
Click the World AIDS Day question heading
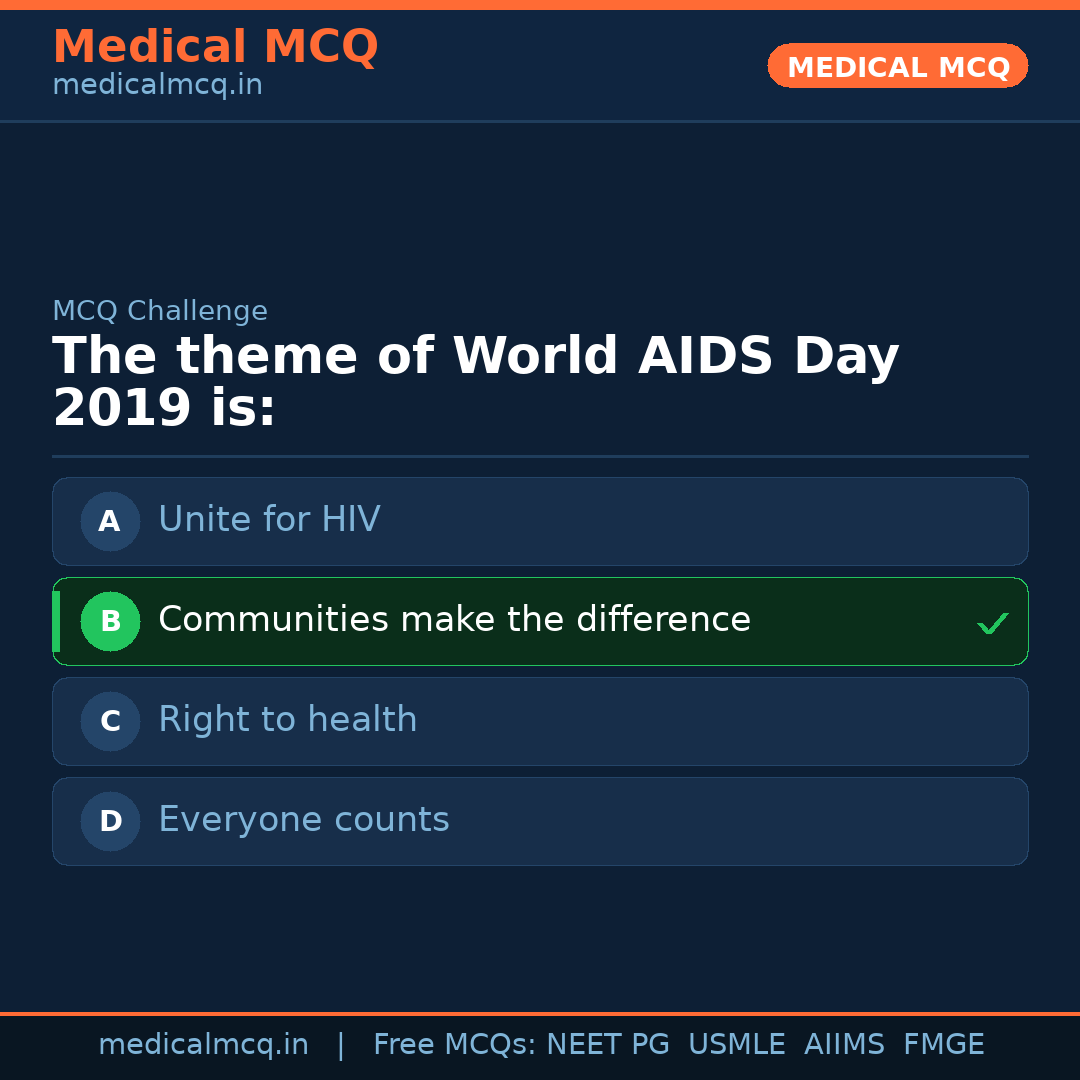[475, 382]
